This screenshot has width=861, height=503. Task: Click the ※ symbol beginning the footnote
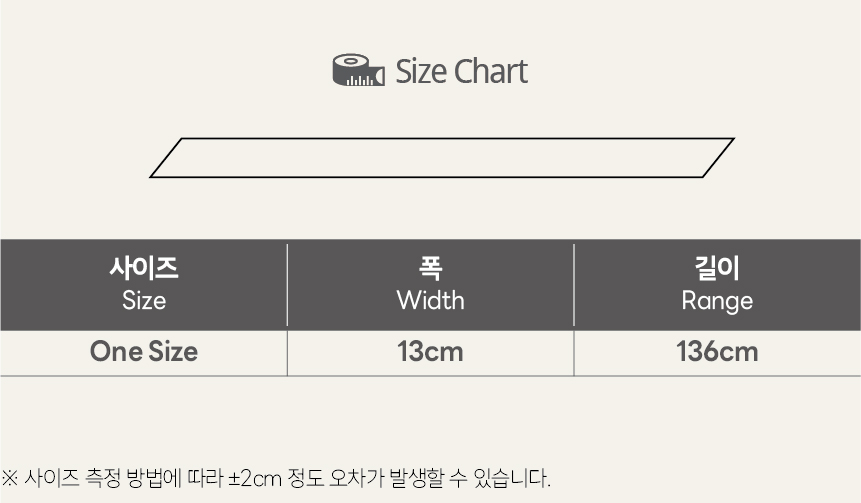[x=10, y=478]
